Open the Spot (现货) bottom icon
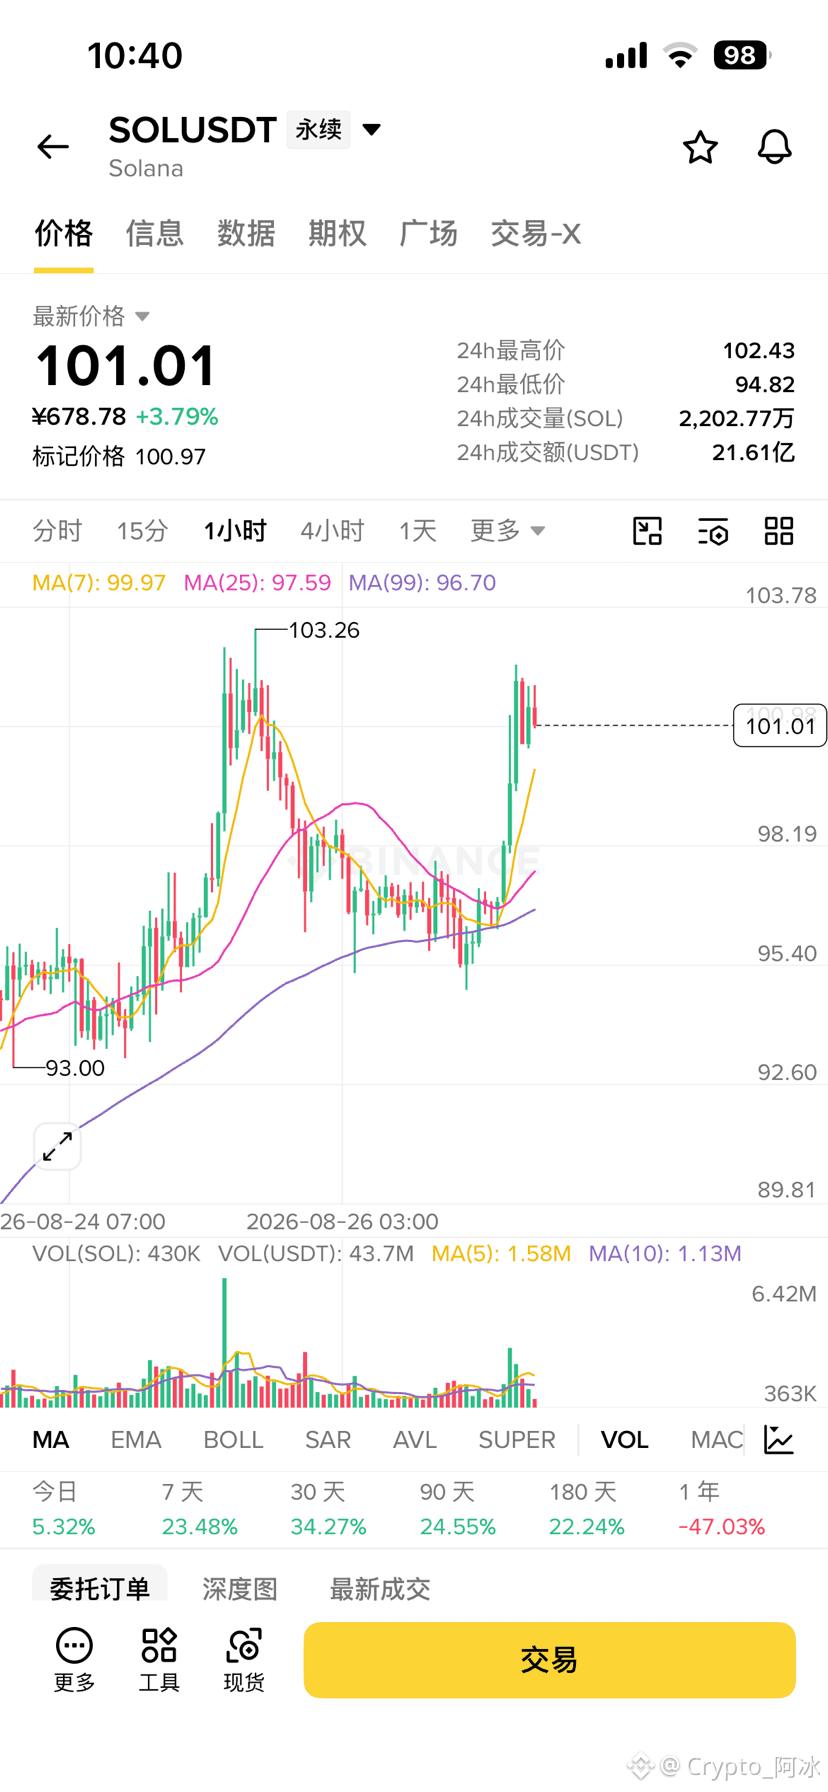The image size is (828, 1792). click(x=244, y=1660)
